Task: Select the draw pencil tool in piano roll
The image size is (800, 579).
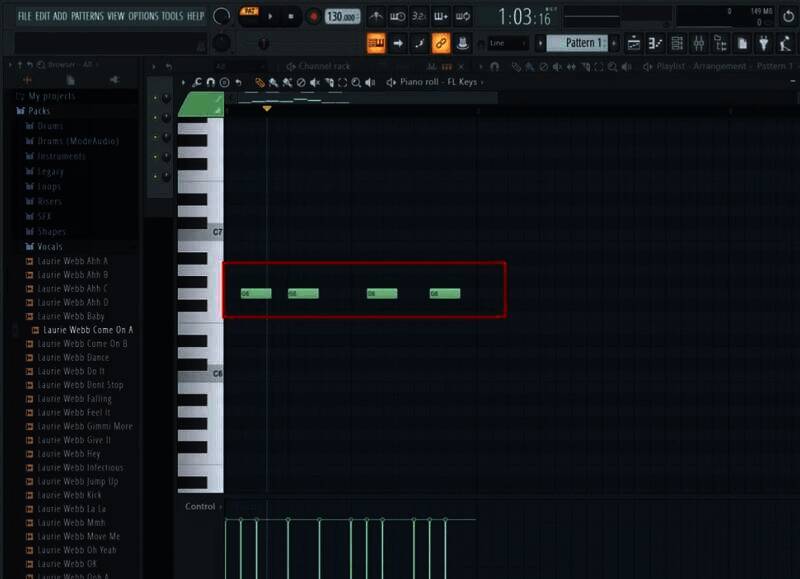Action: tap(260, 83)
